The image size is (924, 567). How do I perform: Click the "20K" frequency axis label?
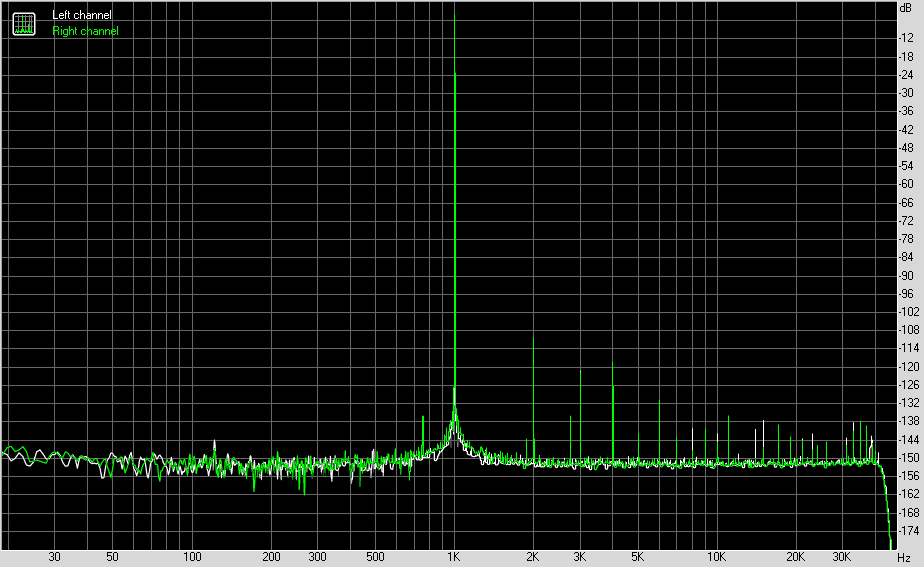point(795,557)
